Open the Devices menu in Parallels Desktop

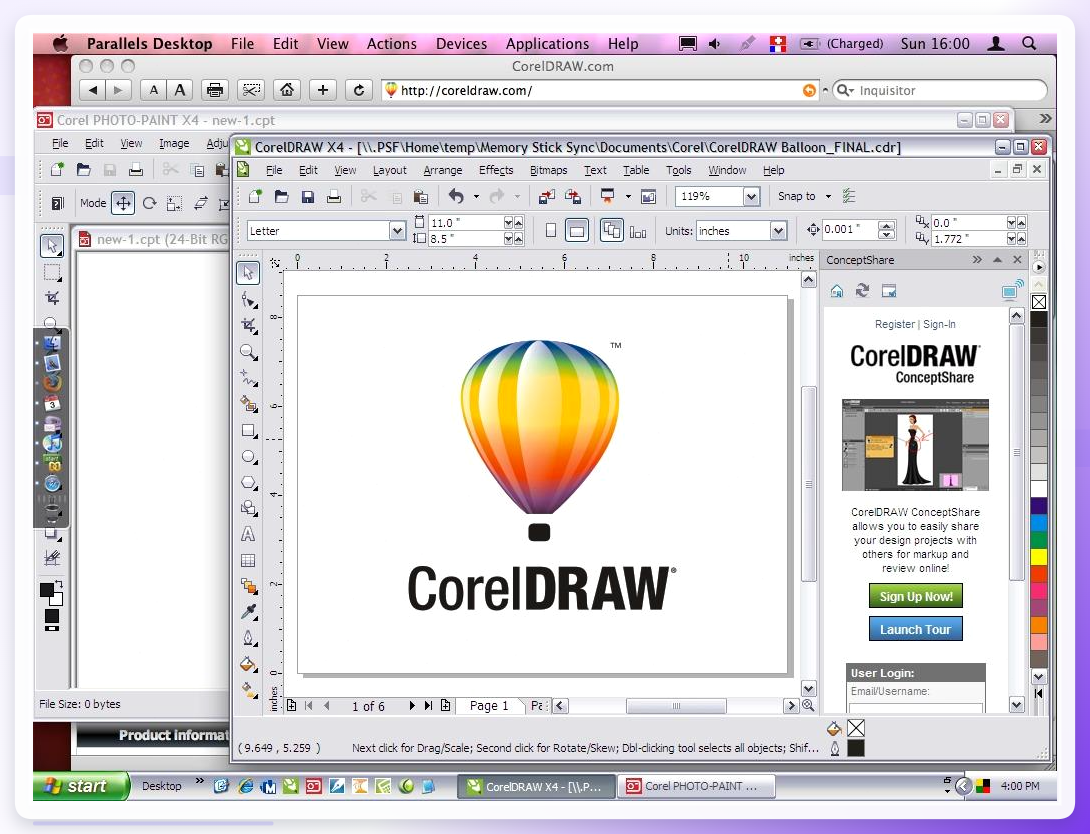[462, 44]
